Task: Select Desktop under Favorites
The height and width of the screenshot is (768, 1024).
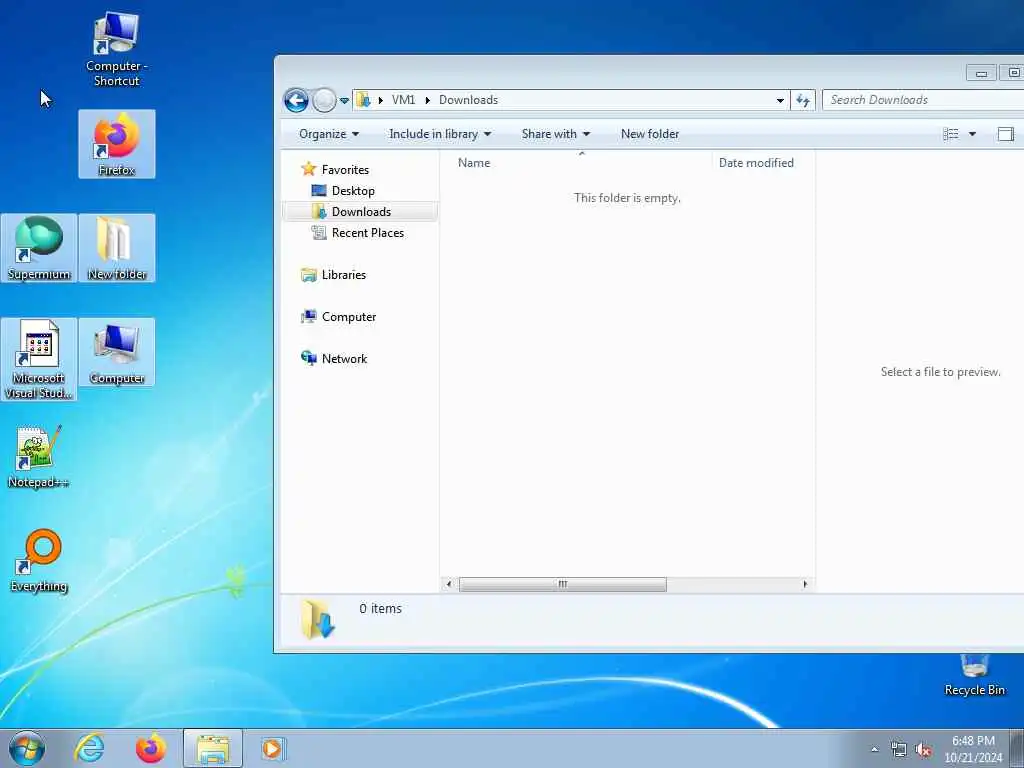Action: pyautogui.click(x=353, y=191)
